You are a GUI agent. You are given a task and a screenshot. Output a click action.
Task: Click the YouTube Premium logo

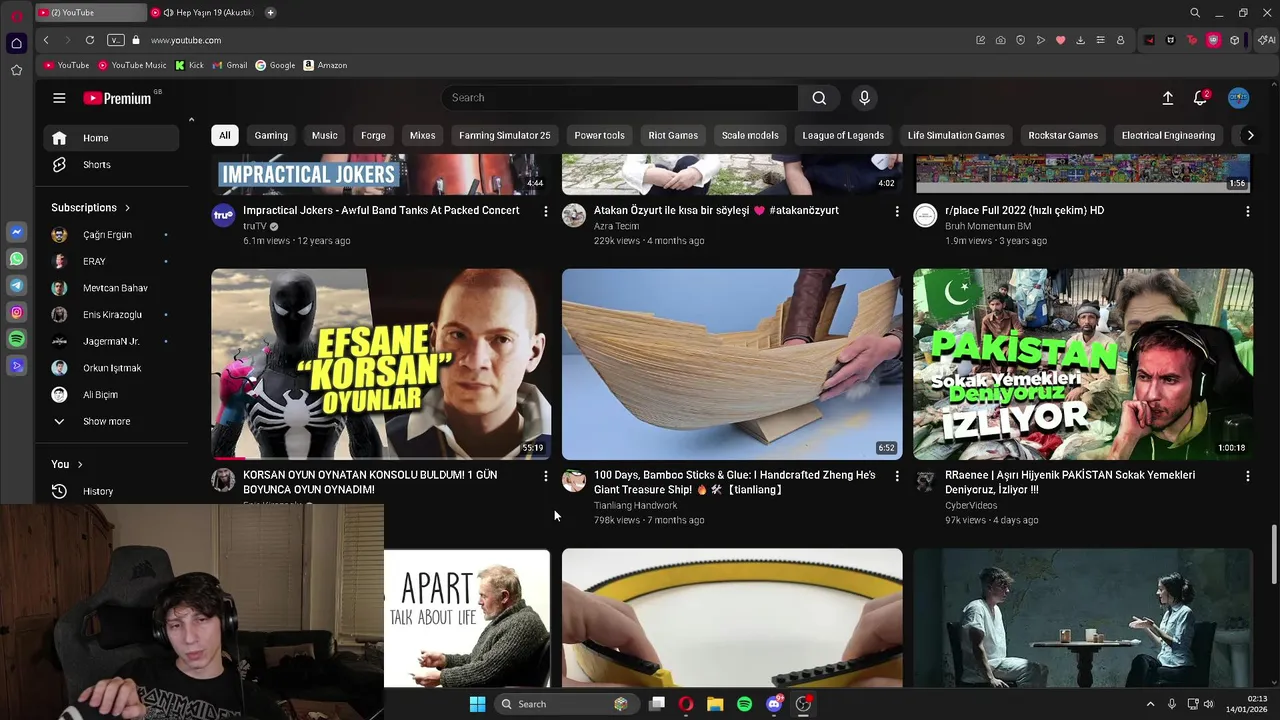pyautogui.click(x=117, y=98)
